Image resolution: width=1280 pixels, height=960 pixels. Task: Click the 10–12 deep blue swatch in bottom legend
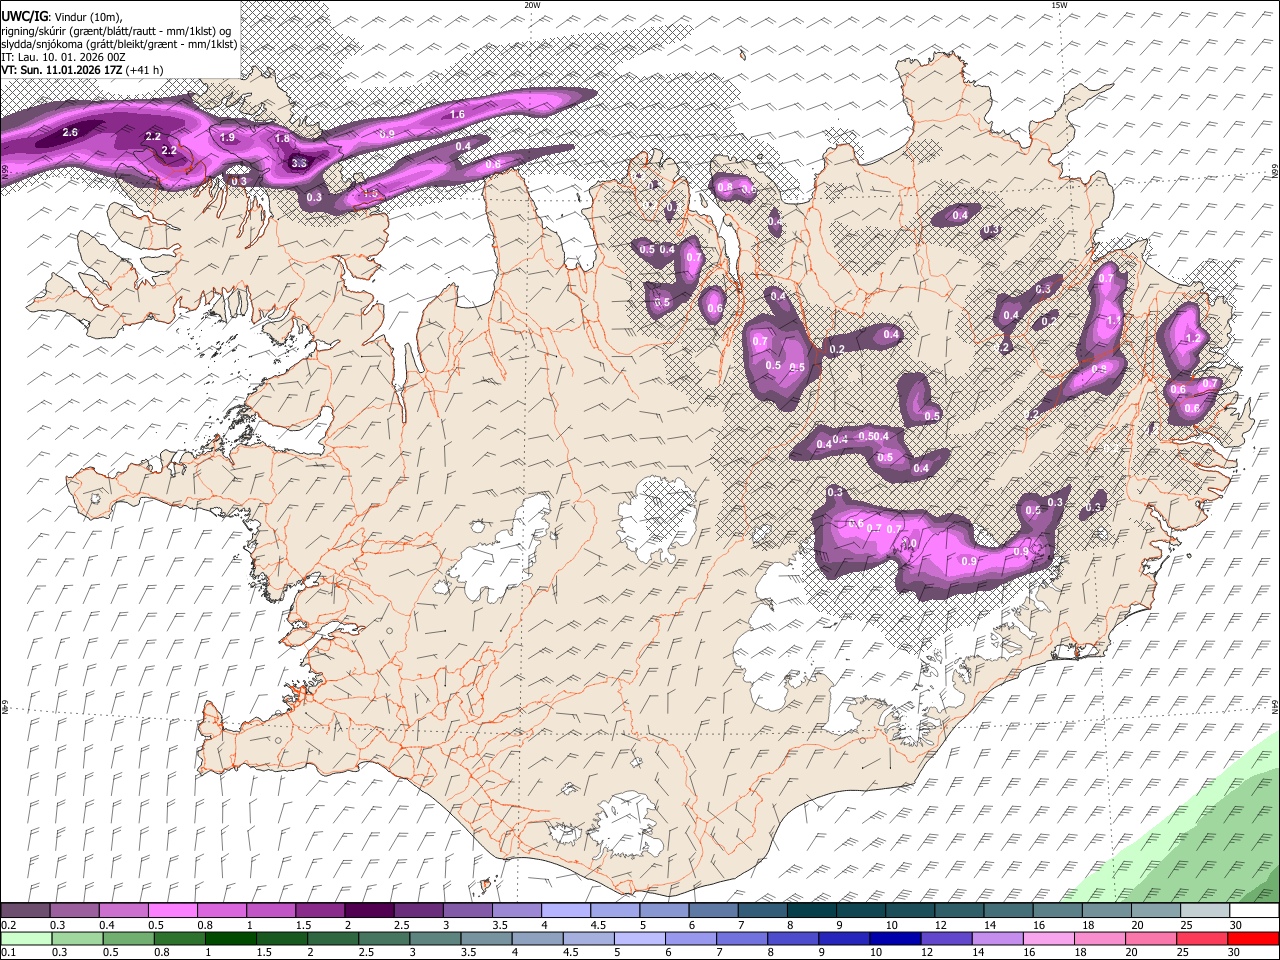pyautogui.click(x=893, y=938)
